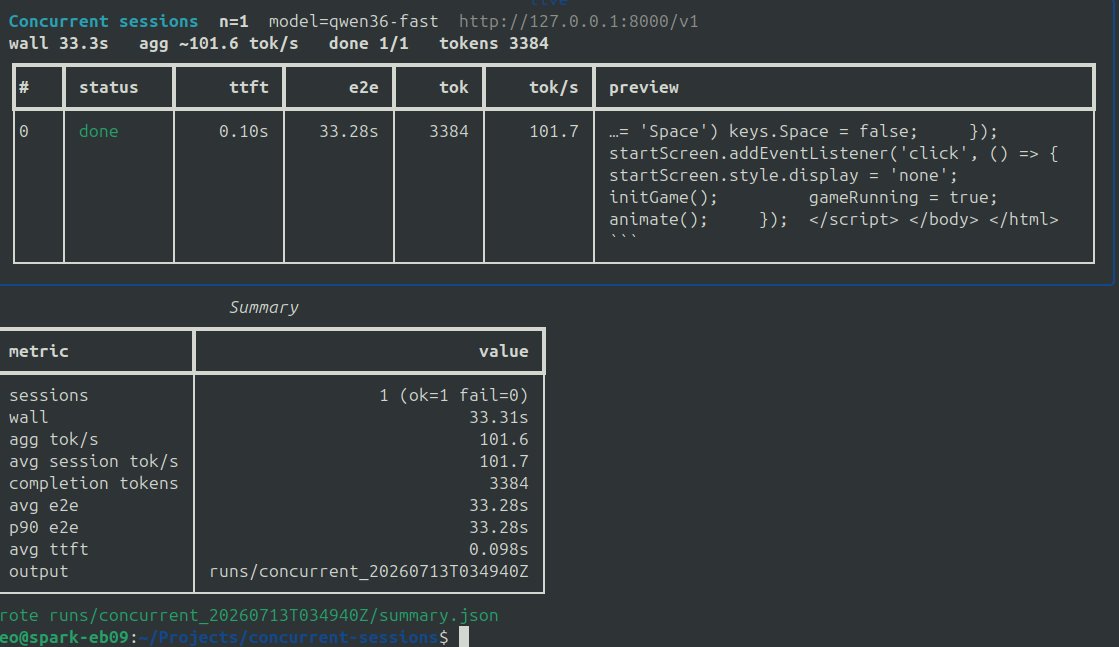
Task: Click the 'preview' column header
Action: click(x=644, y=87)
